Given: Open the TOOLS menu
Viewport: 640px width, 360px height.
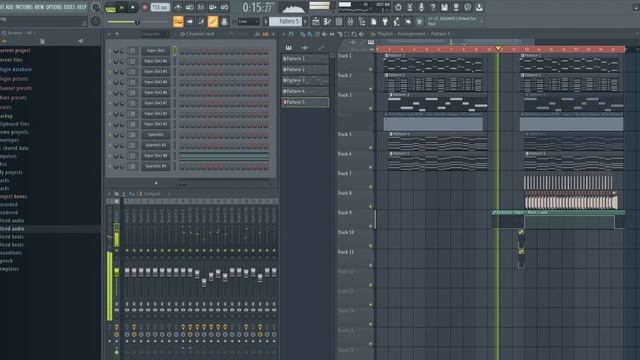Looking at the screenshot, I should tap(69, 7).
